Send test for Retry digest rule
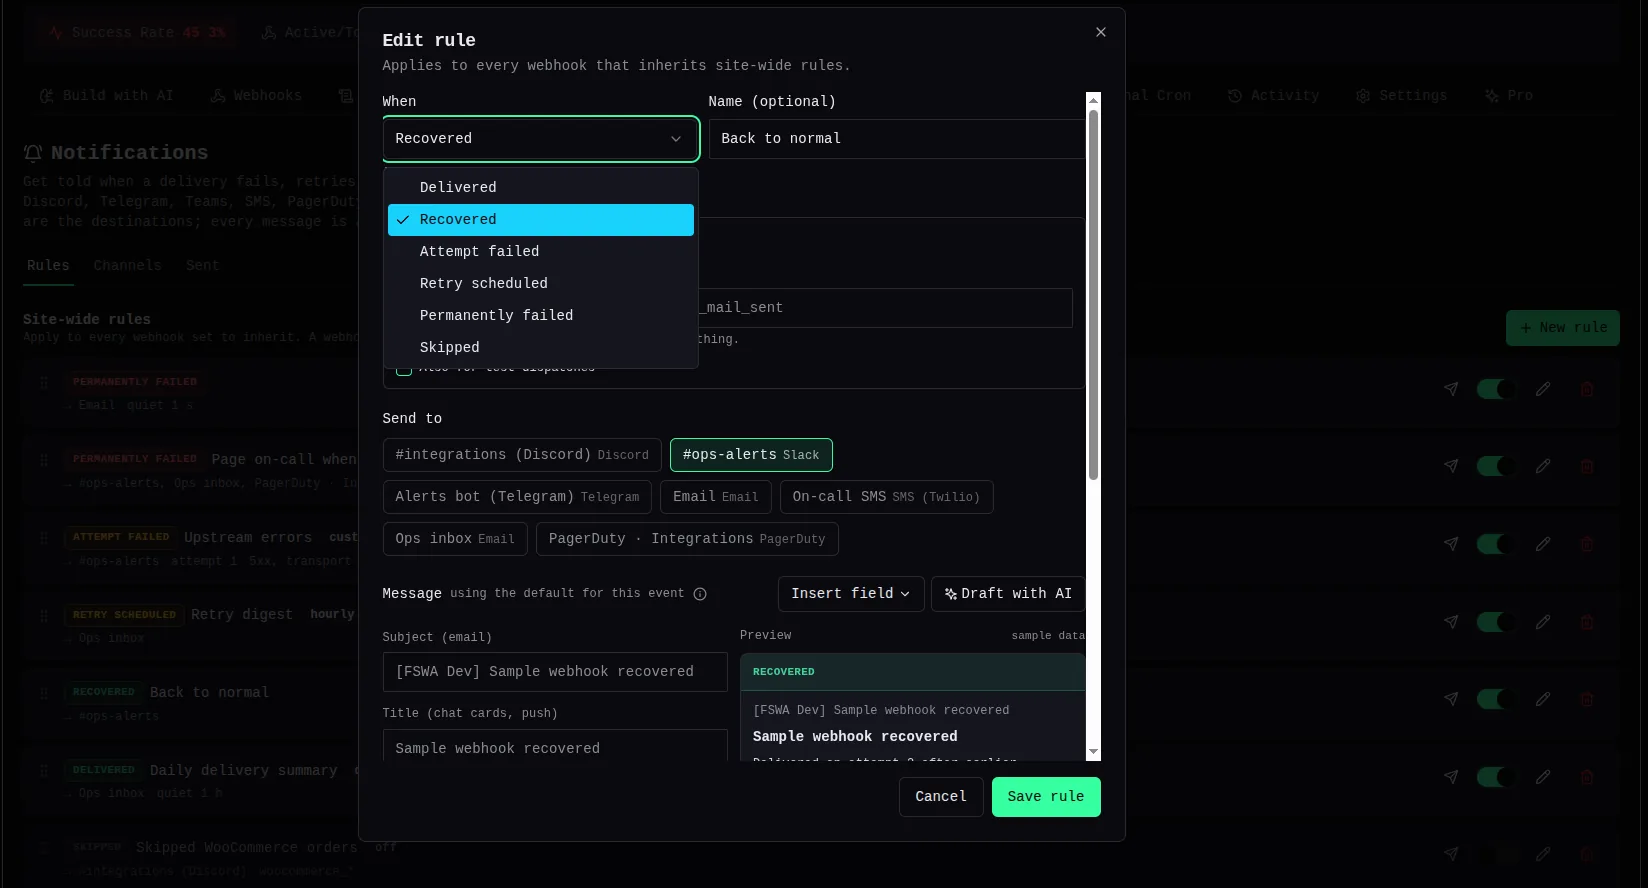 click(x=1450, y=622)
